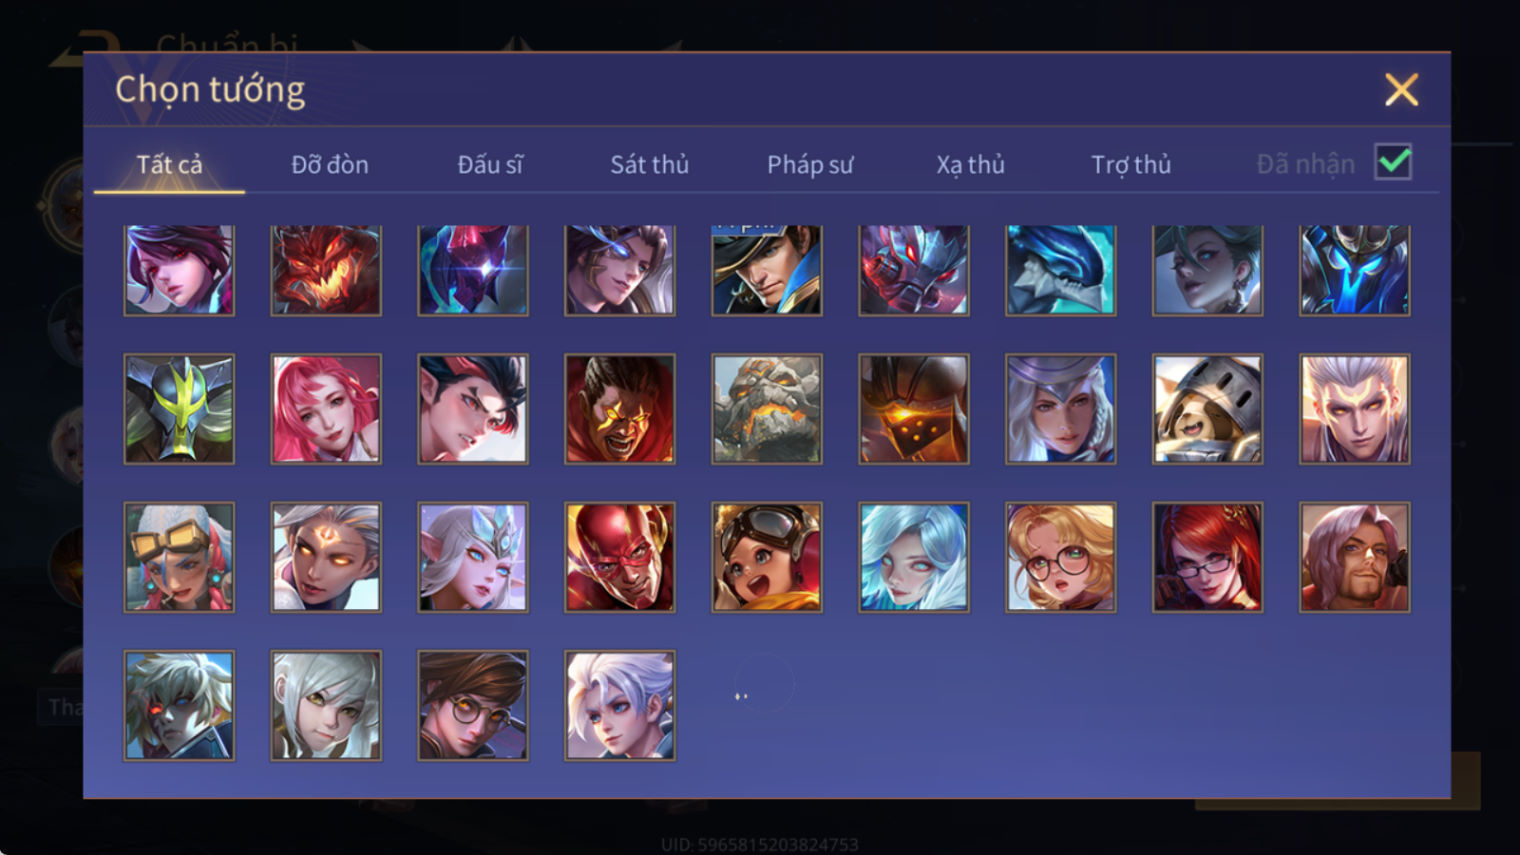Select the flaming red demon hero portrait

click(x=326, y=270)
